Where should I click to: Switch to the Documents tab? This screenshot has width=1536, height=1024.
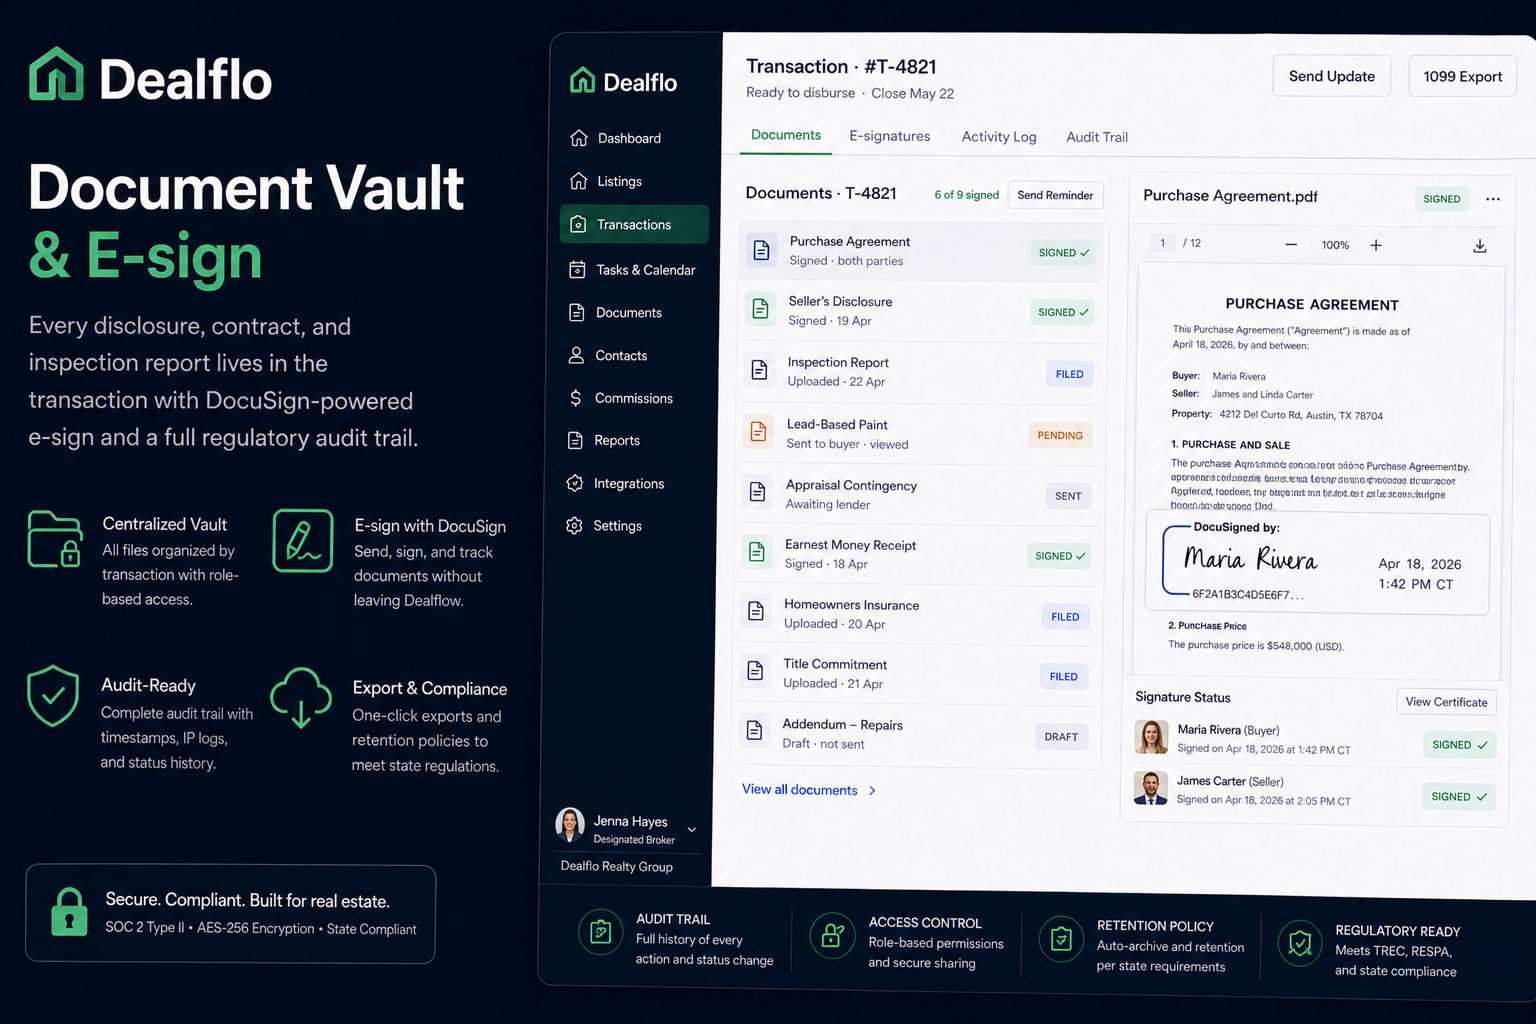(x=786, y=135)
